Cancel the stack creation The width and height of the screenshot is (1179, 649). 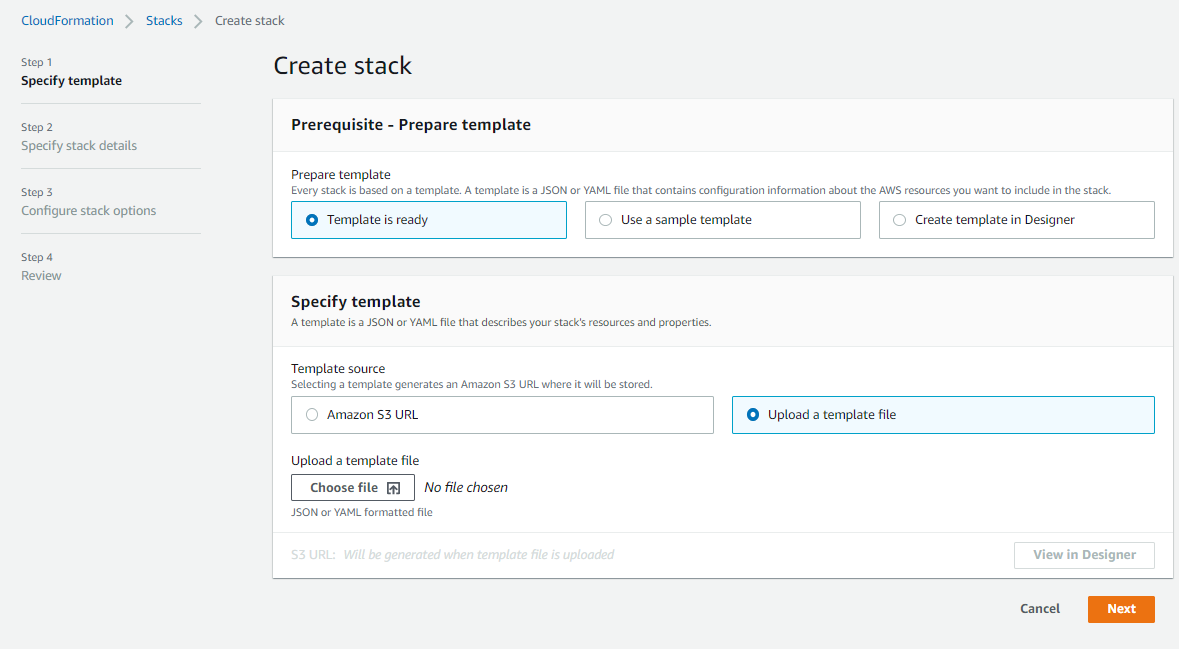click(x=1039, y=608)
